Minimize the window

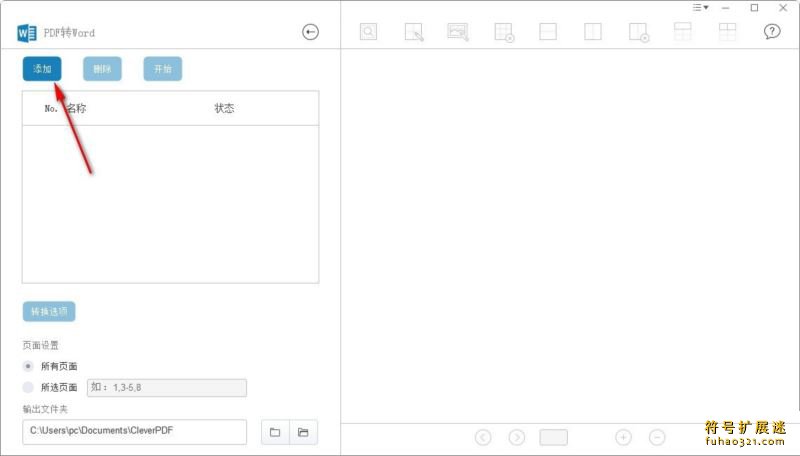[x=726, y=8]
